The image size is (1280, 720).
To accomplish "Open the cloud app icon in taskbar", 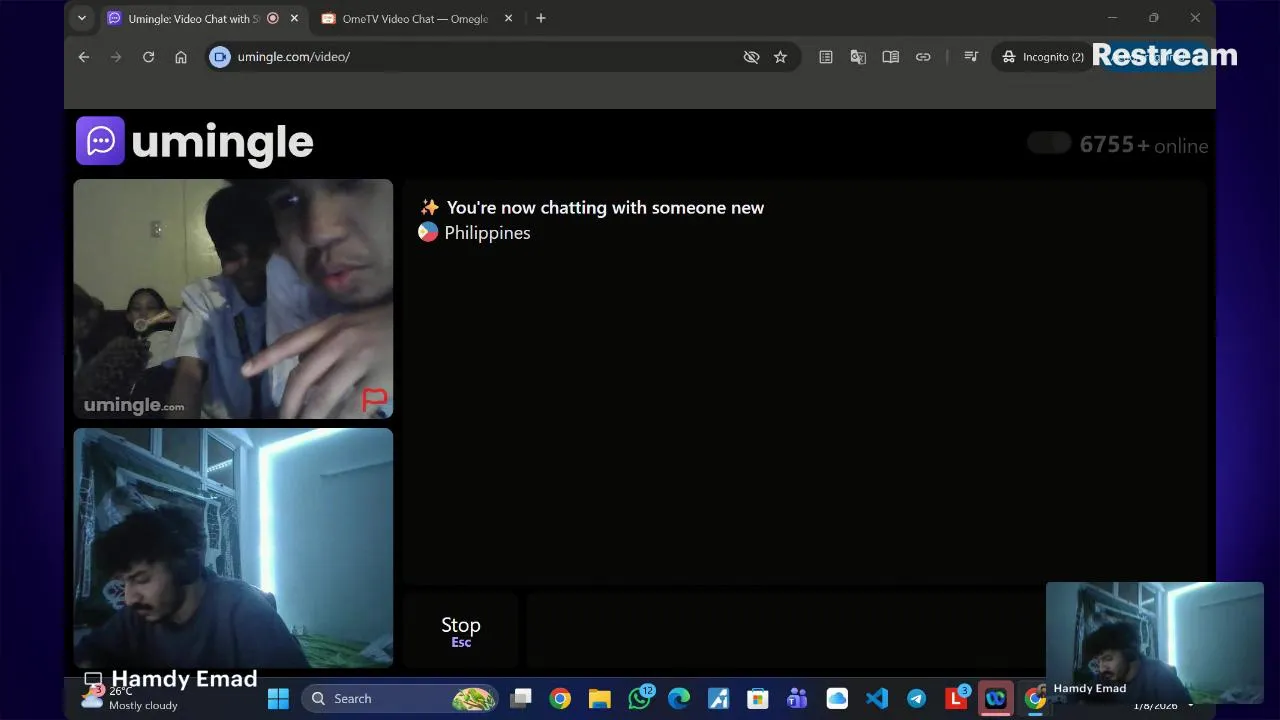I will 837,698.
